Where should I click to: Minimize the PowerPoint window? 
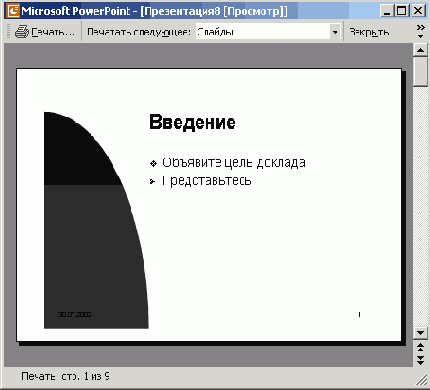click(x=387, y=11)
